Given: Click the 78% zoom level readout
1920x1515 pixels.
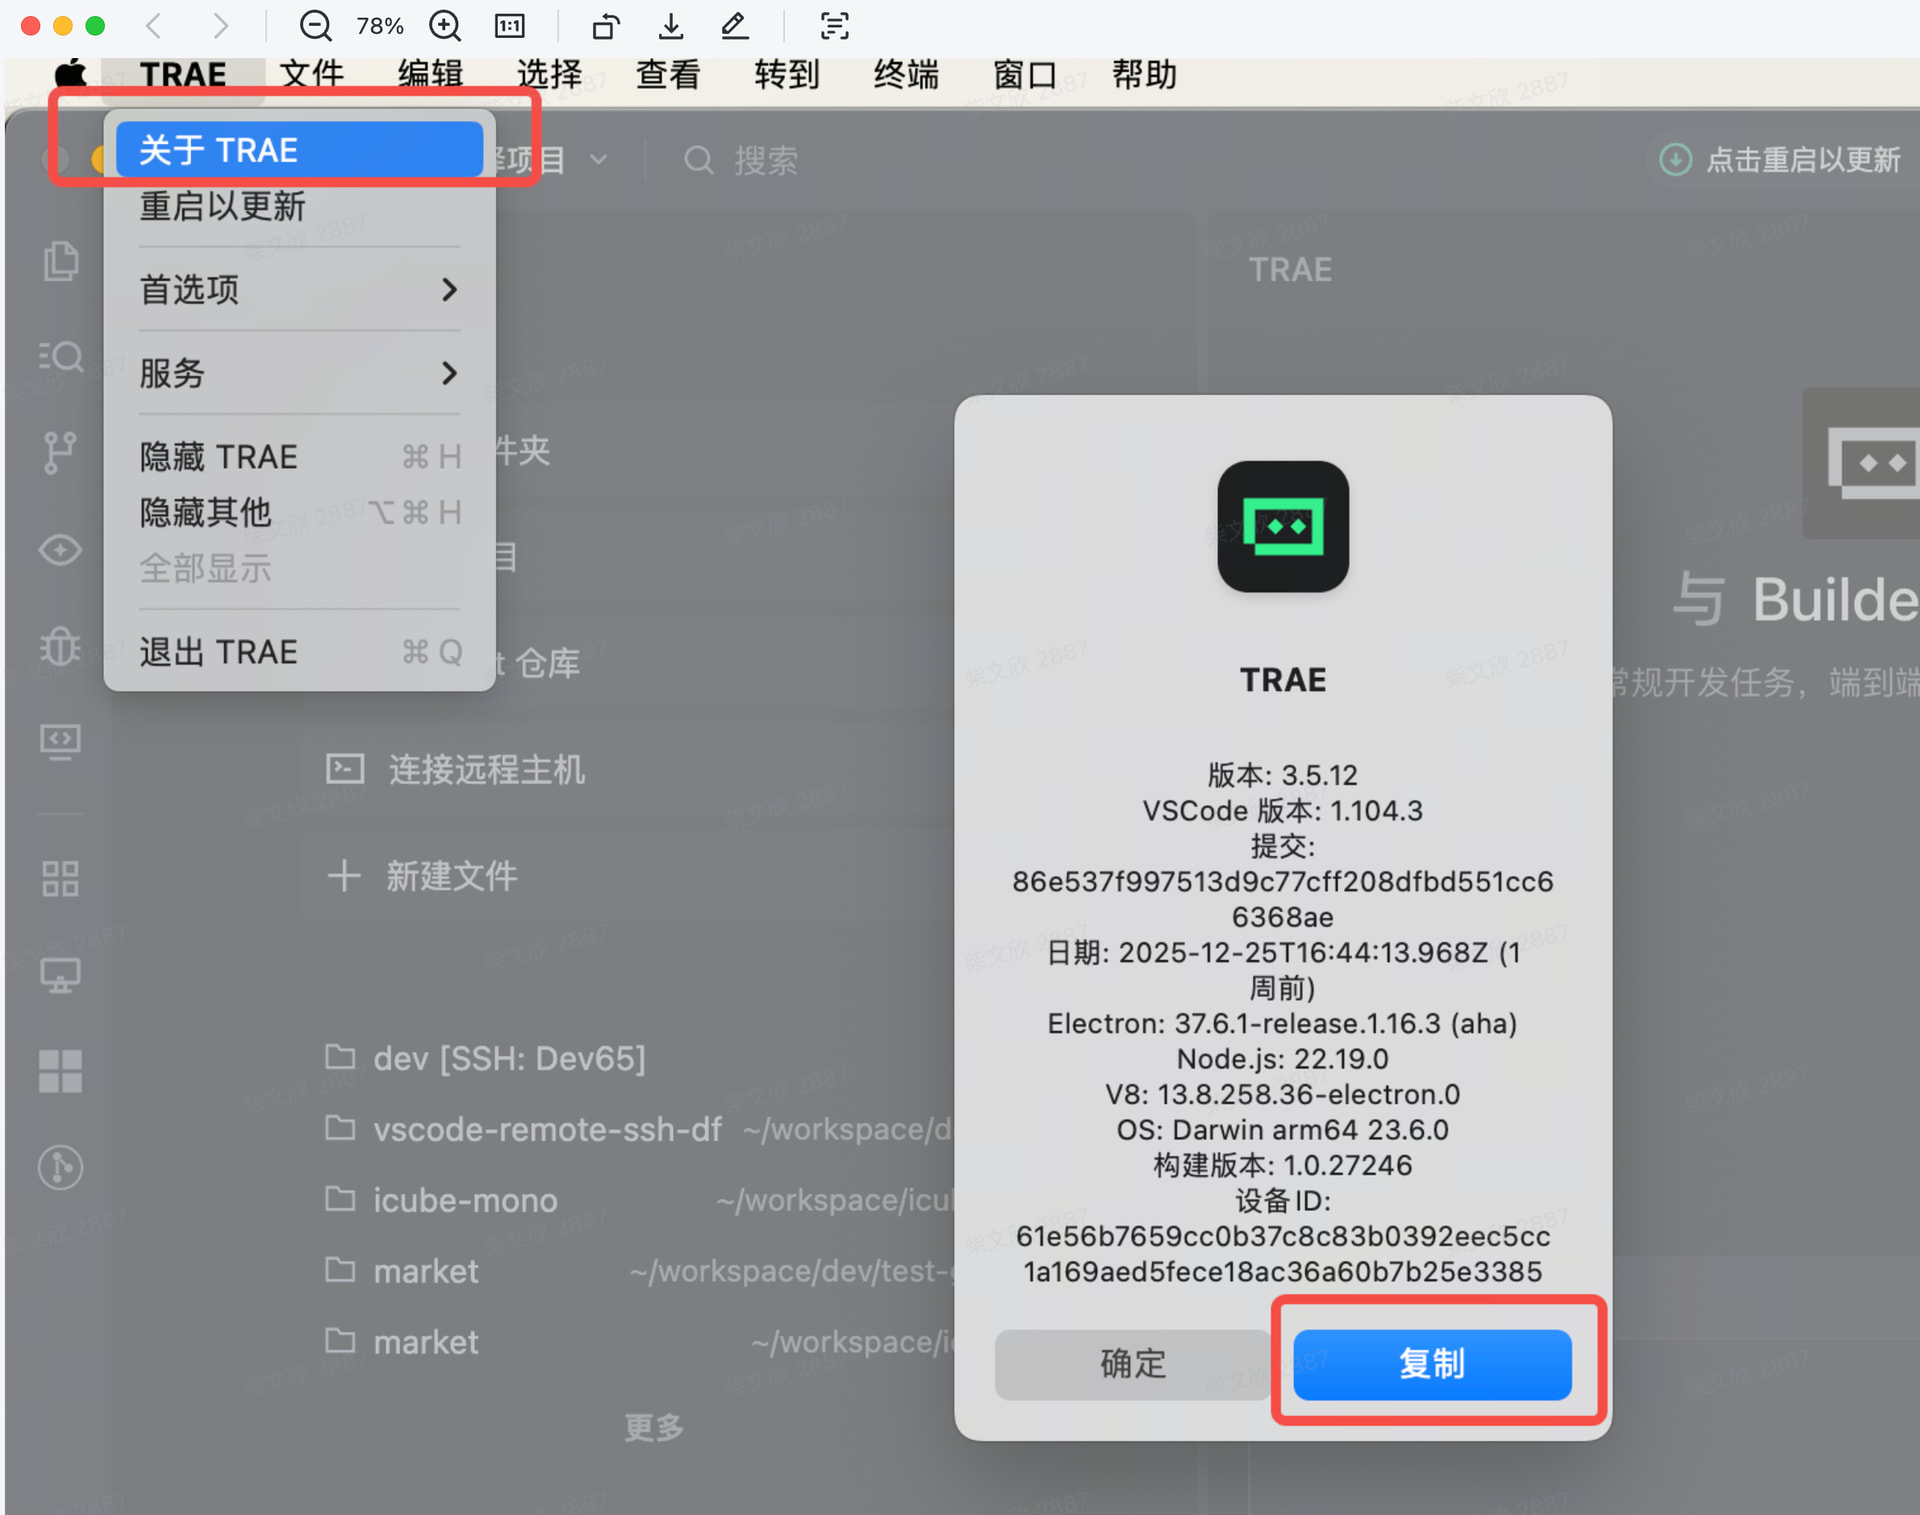Looking at the screenshot, I should [x=380, y=26].
